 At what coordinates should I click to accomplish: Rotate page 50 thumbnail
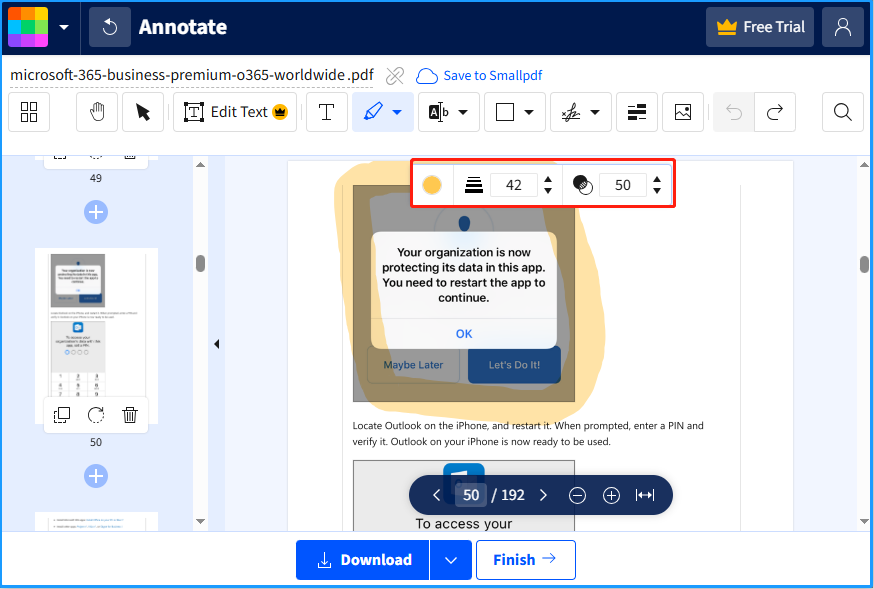96,415
